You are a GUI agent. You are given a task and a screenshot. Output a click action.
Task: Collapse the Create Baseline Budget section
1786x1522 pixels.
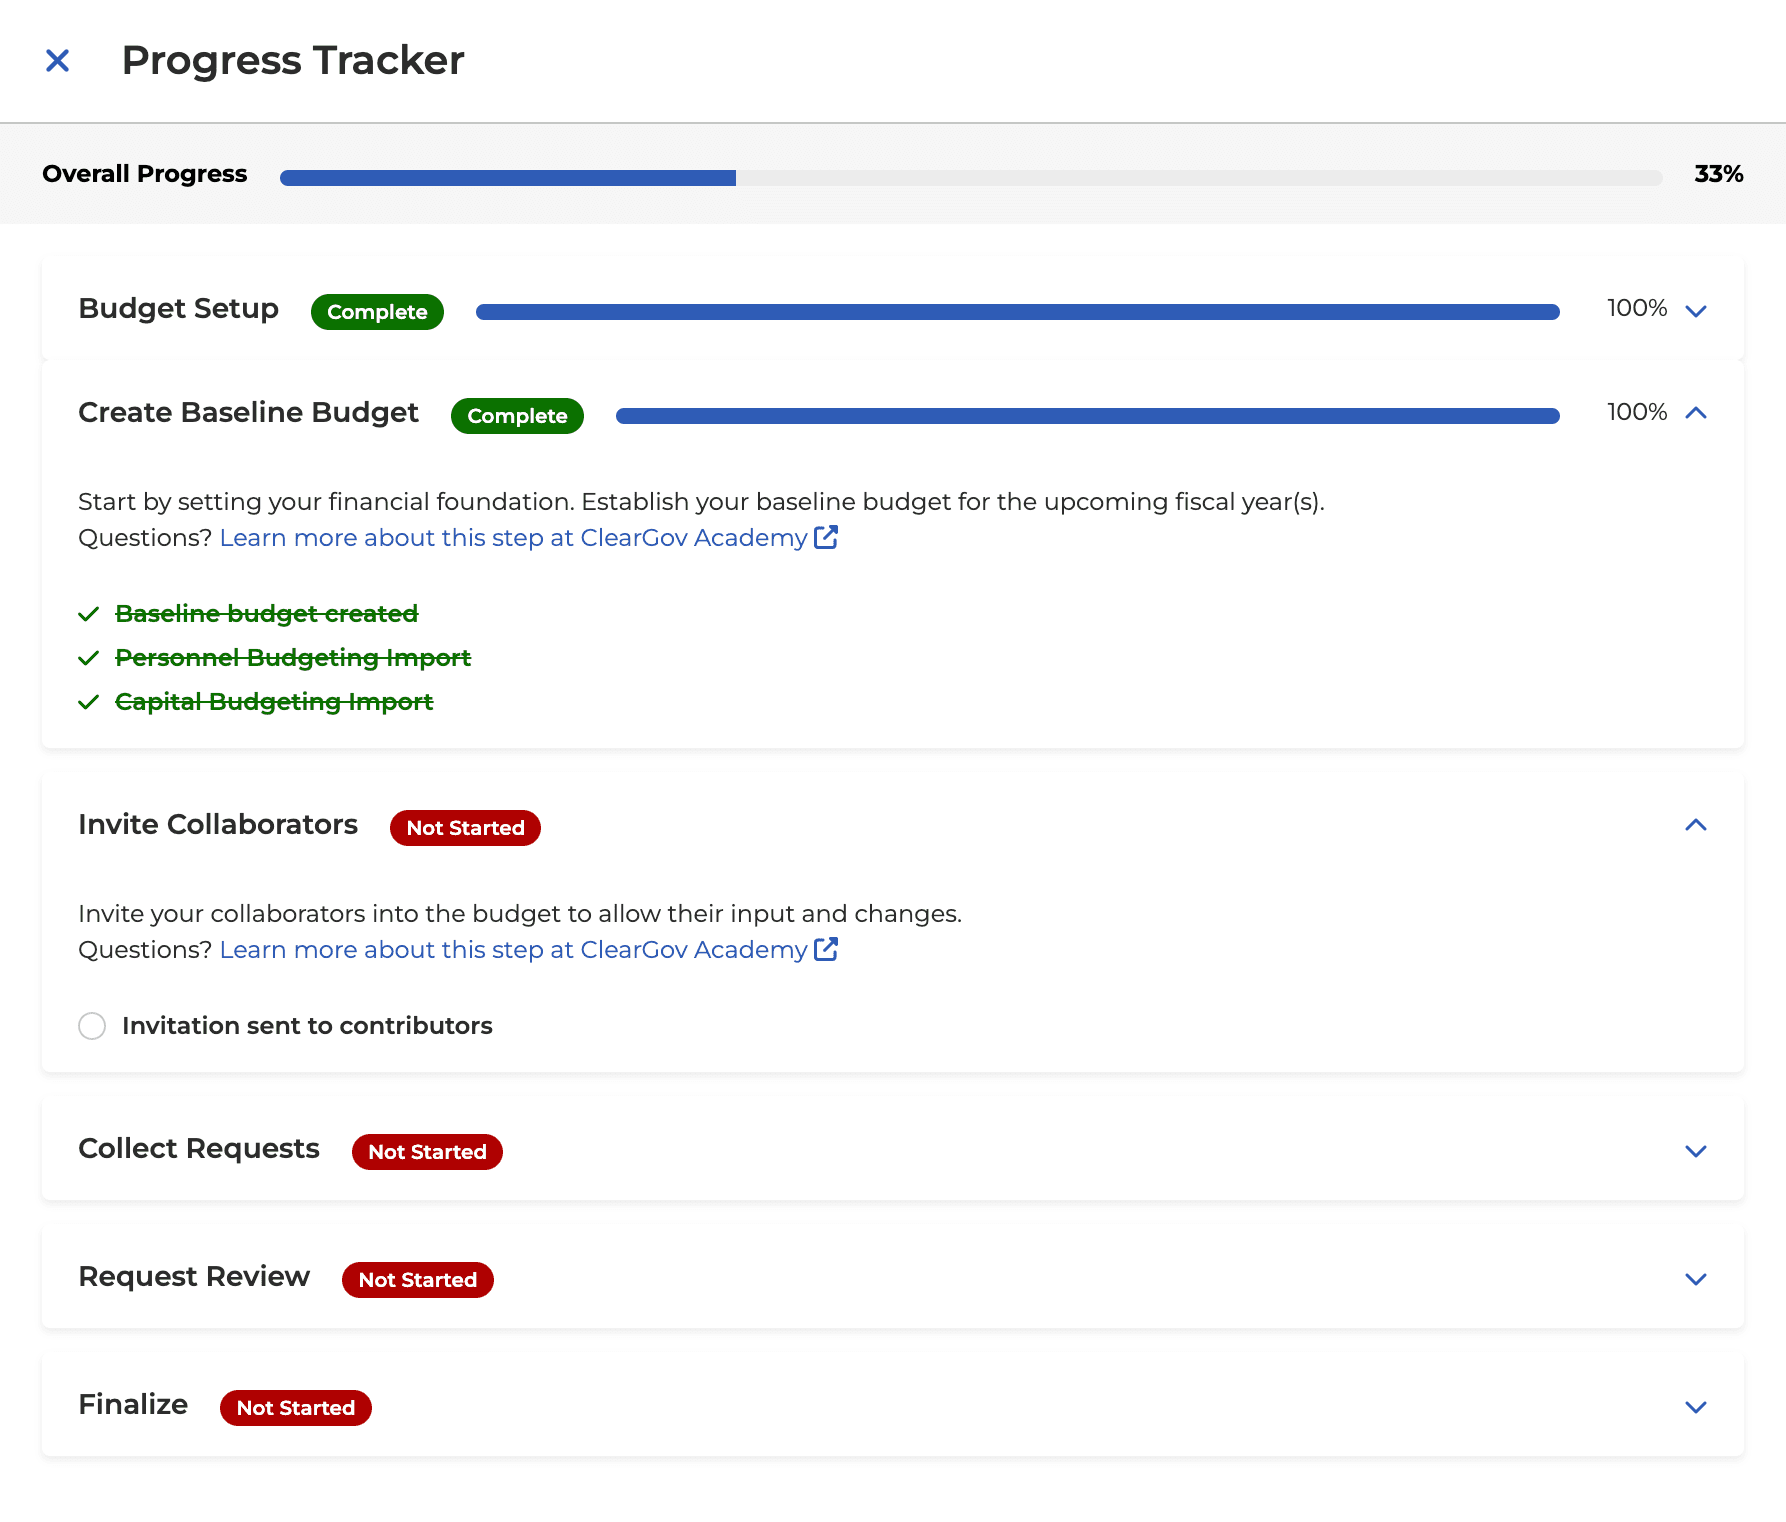1697,412
